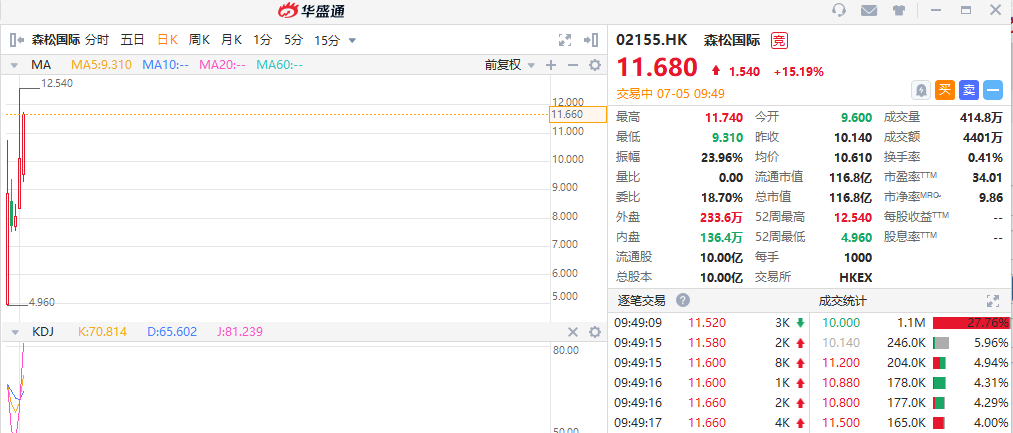The width and height of the screenshot is (1013, 433).
Task: Click the 12.540 high marker on chart
Action: pyautogui.click(x=57, y=83)
